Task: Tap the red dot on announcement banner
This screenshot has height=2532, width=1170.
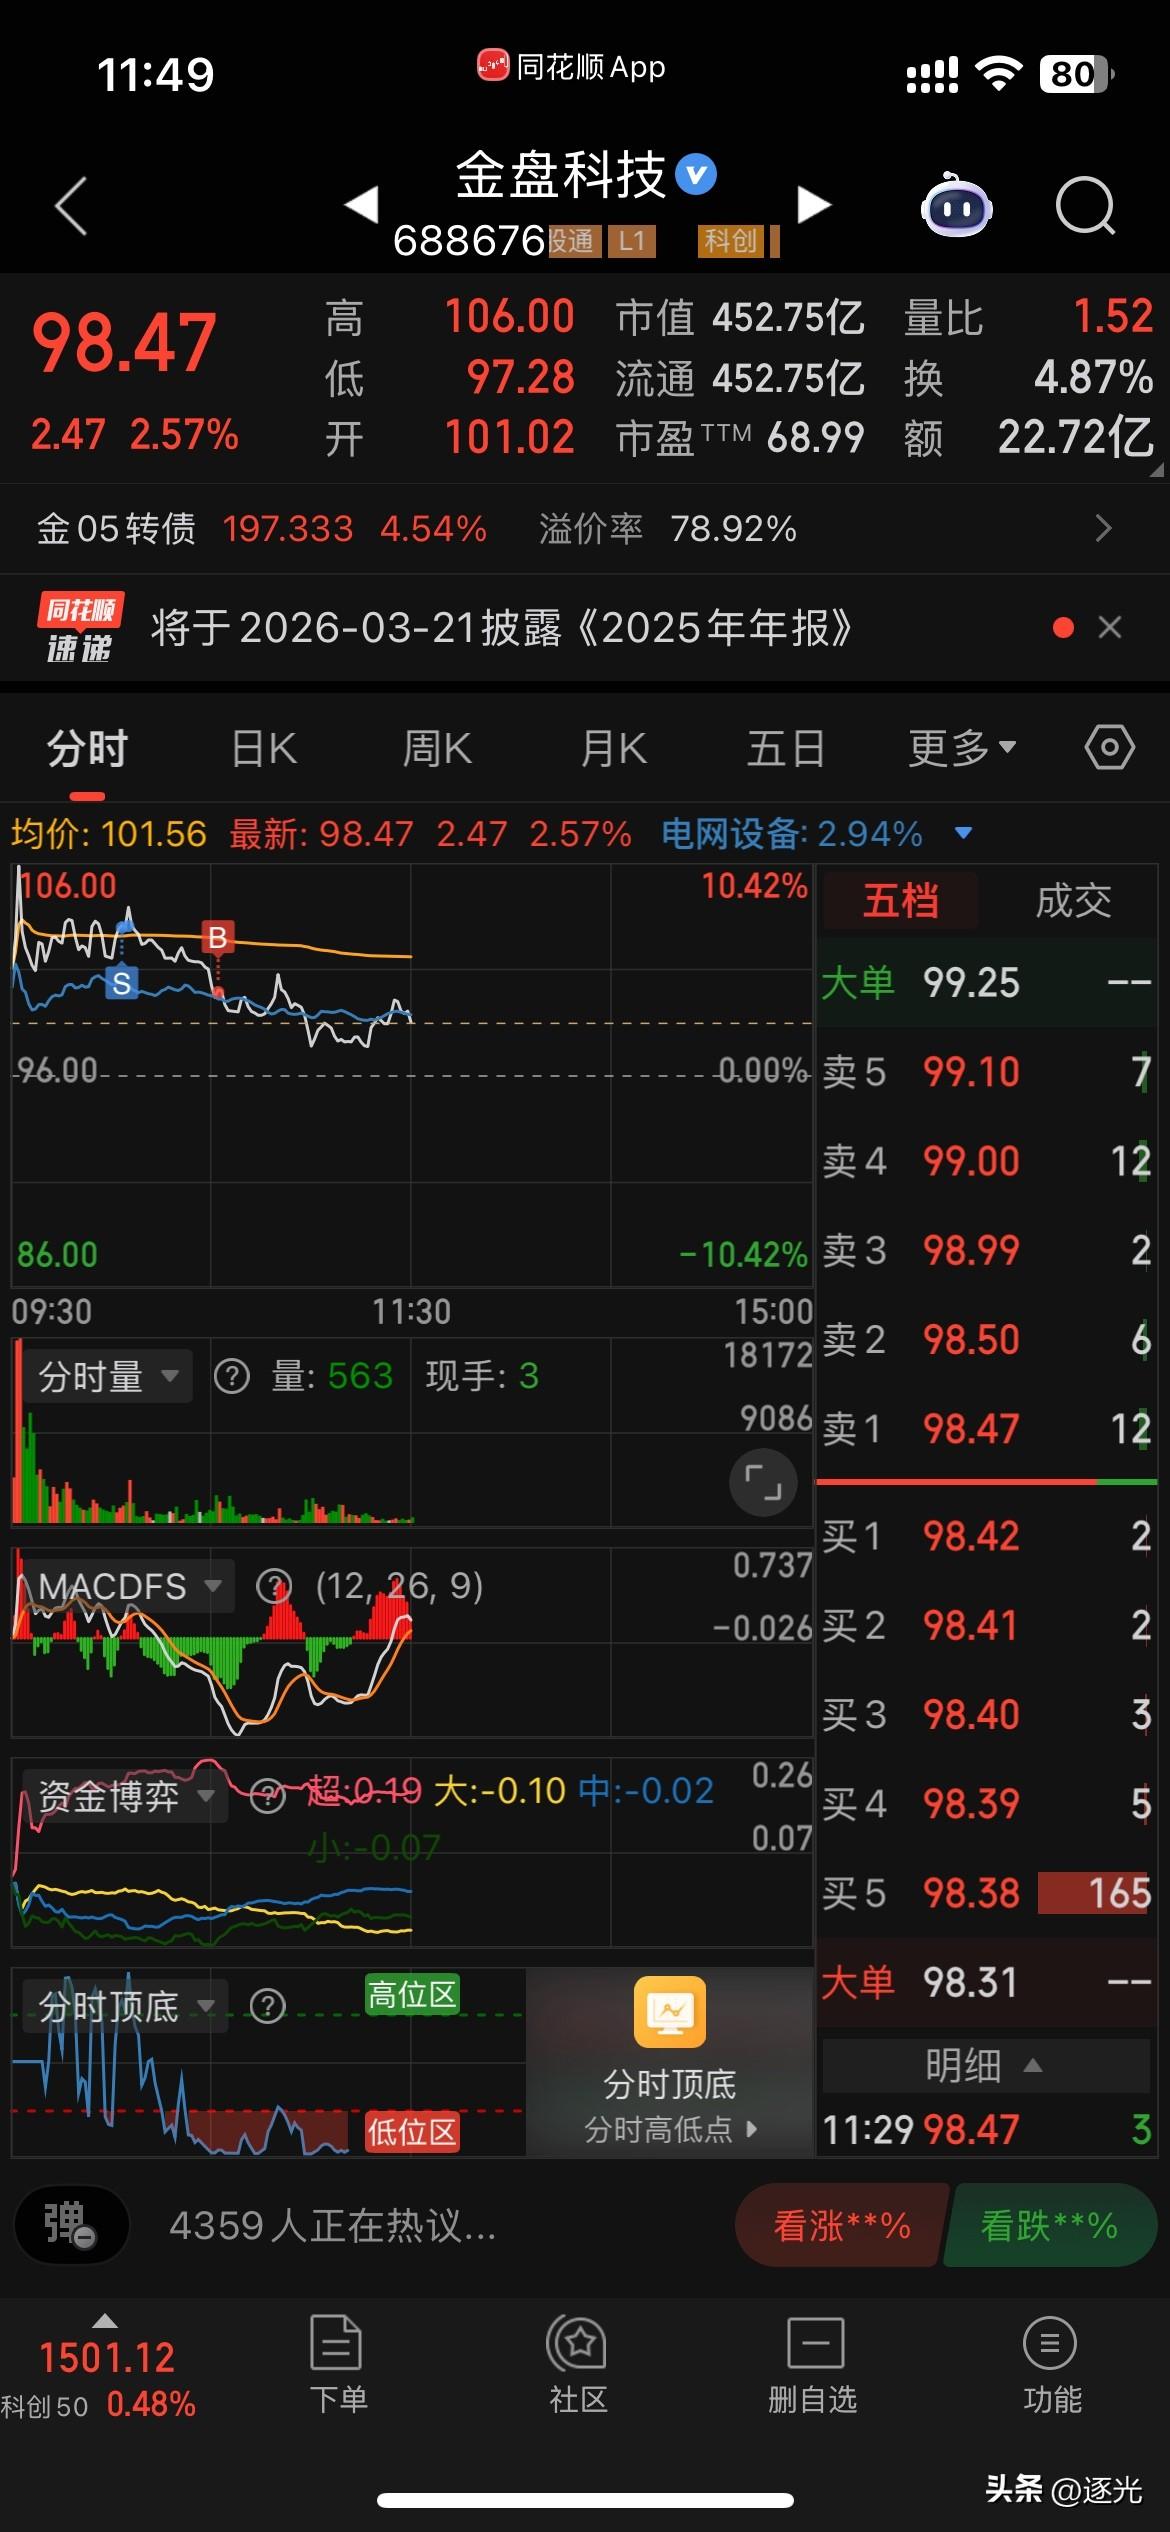Action: 1063,627
